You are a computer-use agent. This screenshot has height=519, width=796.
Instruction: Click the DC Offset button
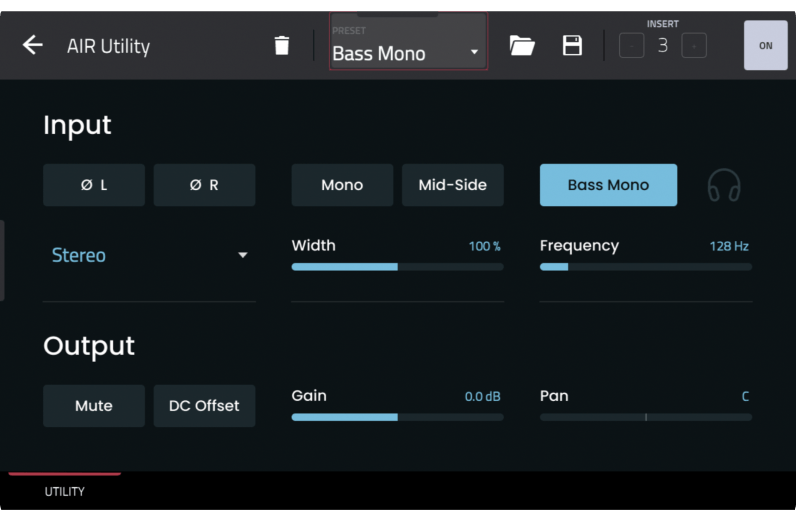(x=204, y=406)
